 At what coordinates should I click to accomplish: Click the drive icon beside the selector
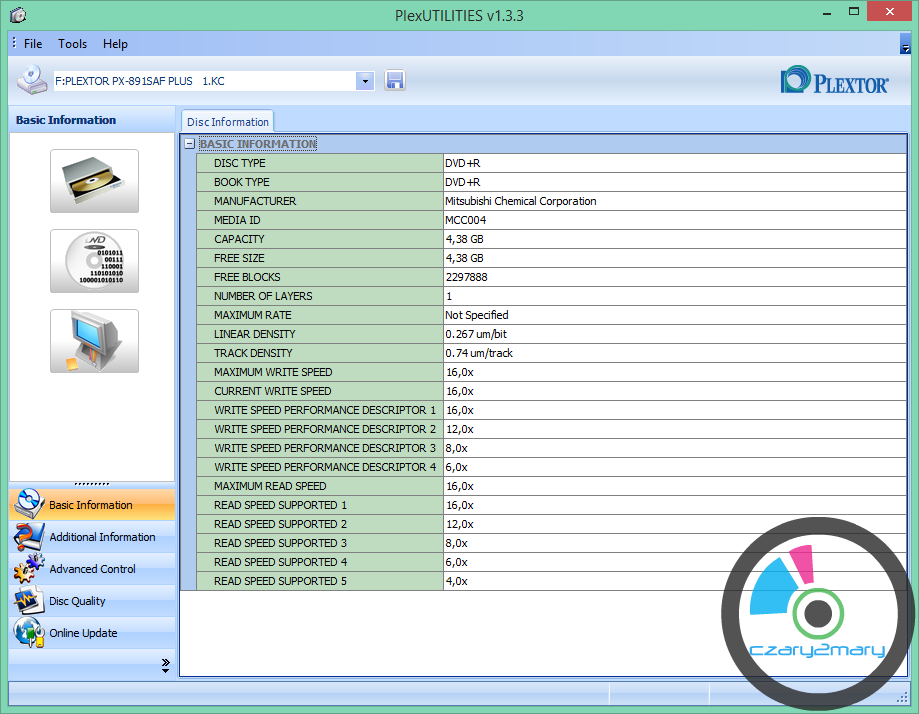pyautogui.click(x=31, y=81)
